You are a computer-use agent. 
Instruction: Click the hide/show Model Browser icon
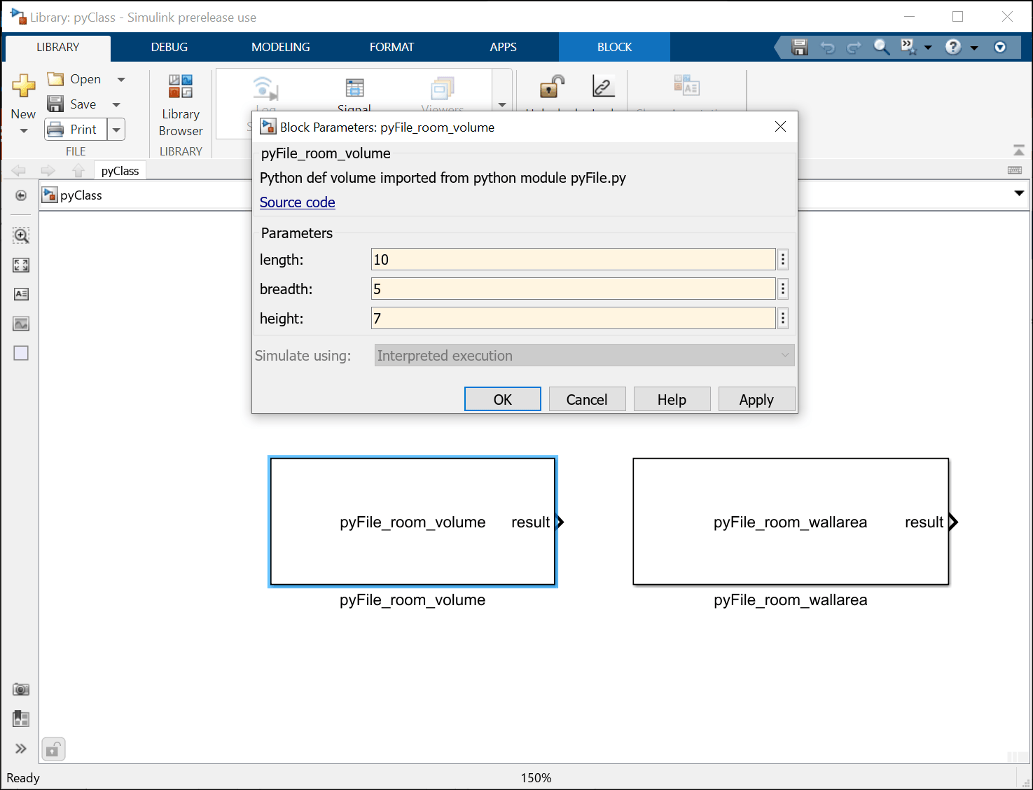click(x=21, y=196)
